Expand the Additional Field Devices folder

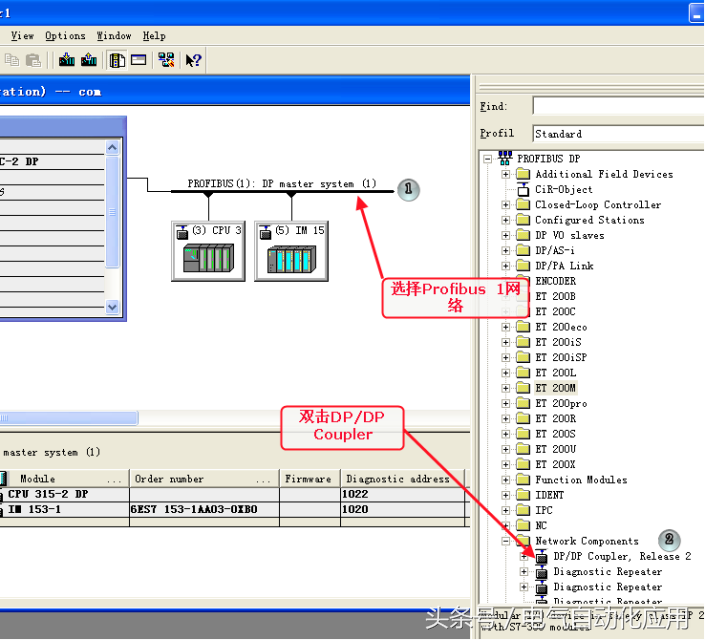(x=506, y=174)
